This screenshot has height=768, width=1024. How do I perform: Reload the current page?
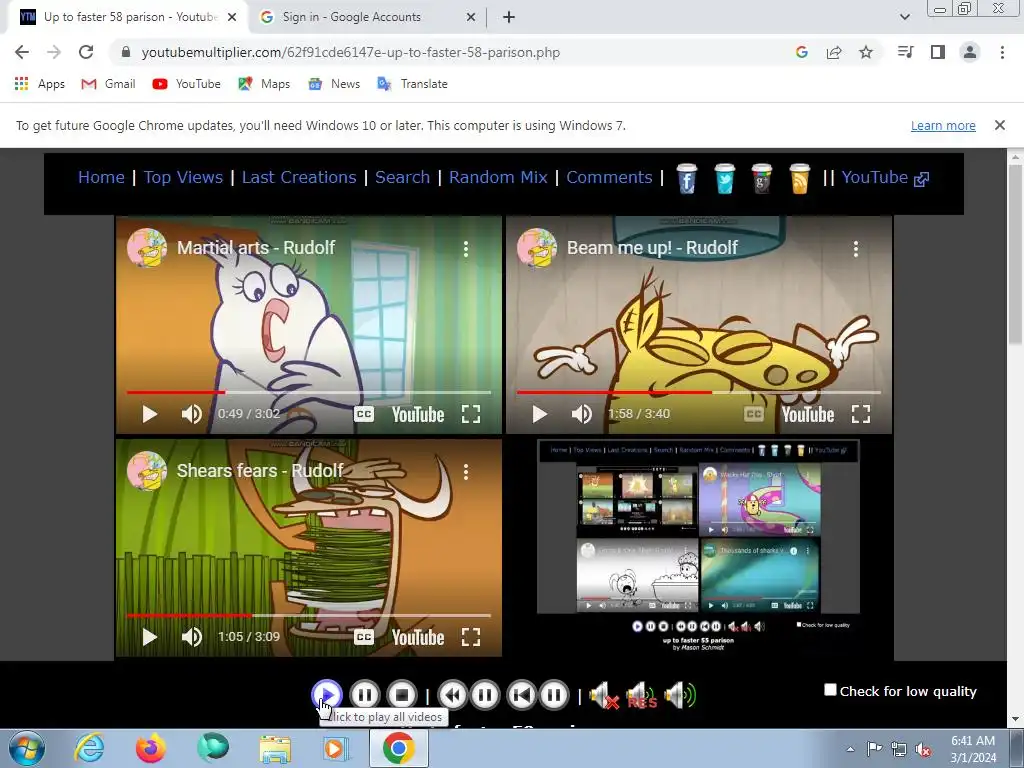[x=86, y=52]
